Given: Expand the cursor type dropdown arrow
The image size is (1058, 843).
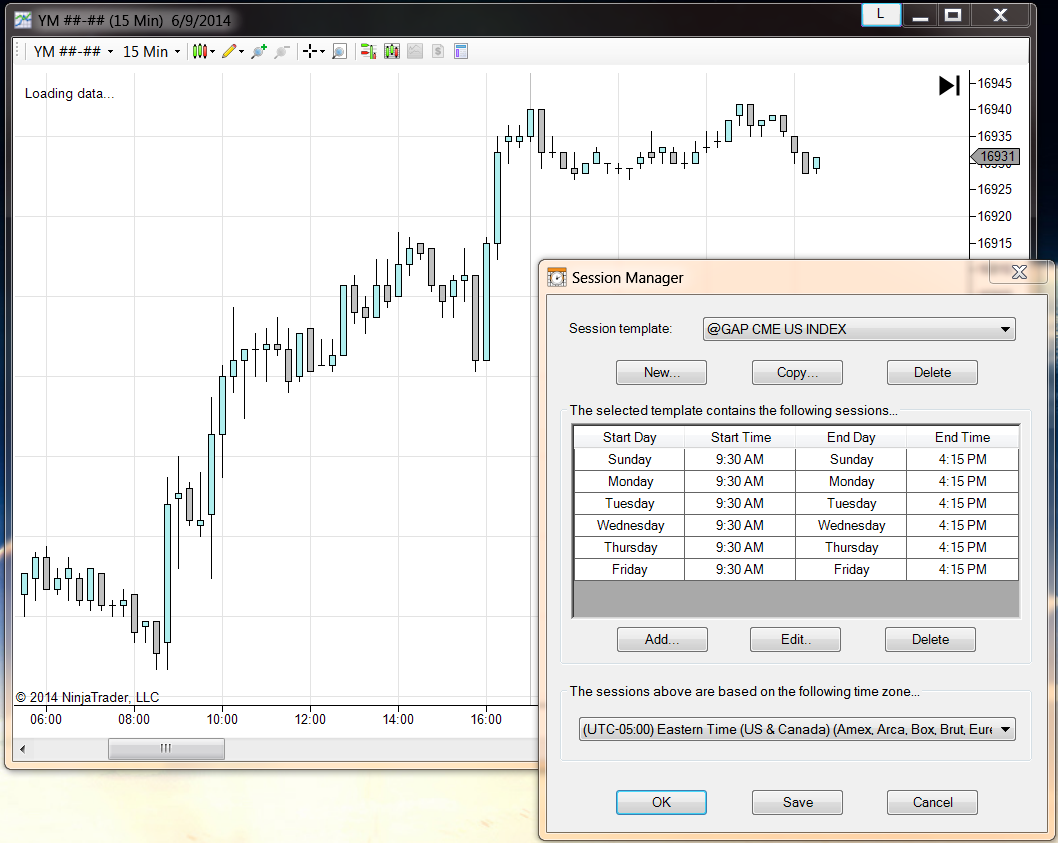Looking at the screenshot, I should tap(323, 51).
